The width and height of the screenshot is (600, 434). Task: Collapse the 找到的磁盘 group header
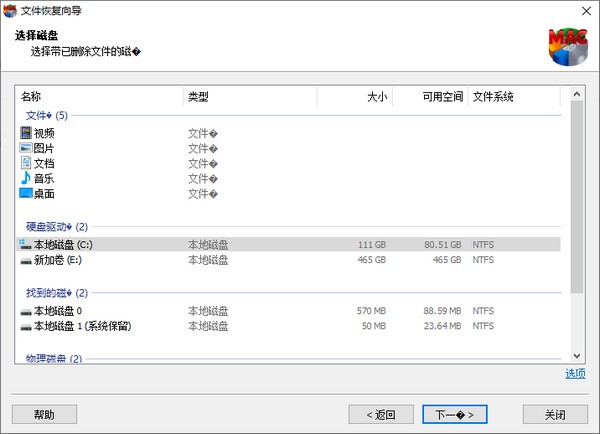(x=56, y=293)
